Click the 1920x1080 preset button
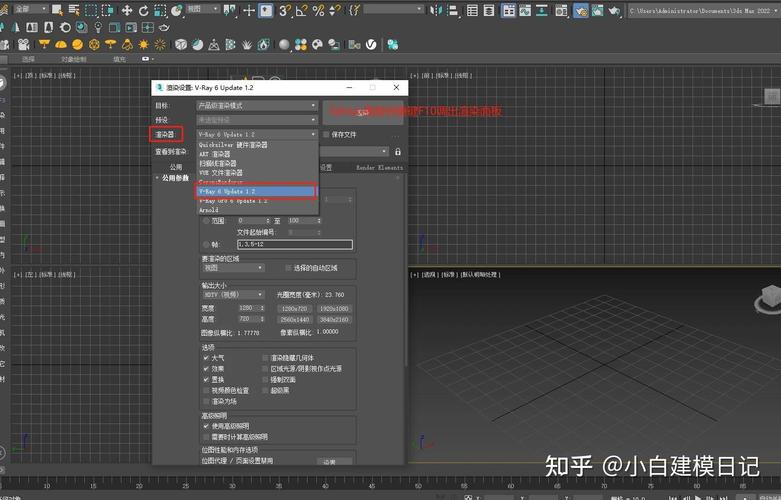 click(x=334, y=309)
